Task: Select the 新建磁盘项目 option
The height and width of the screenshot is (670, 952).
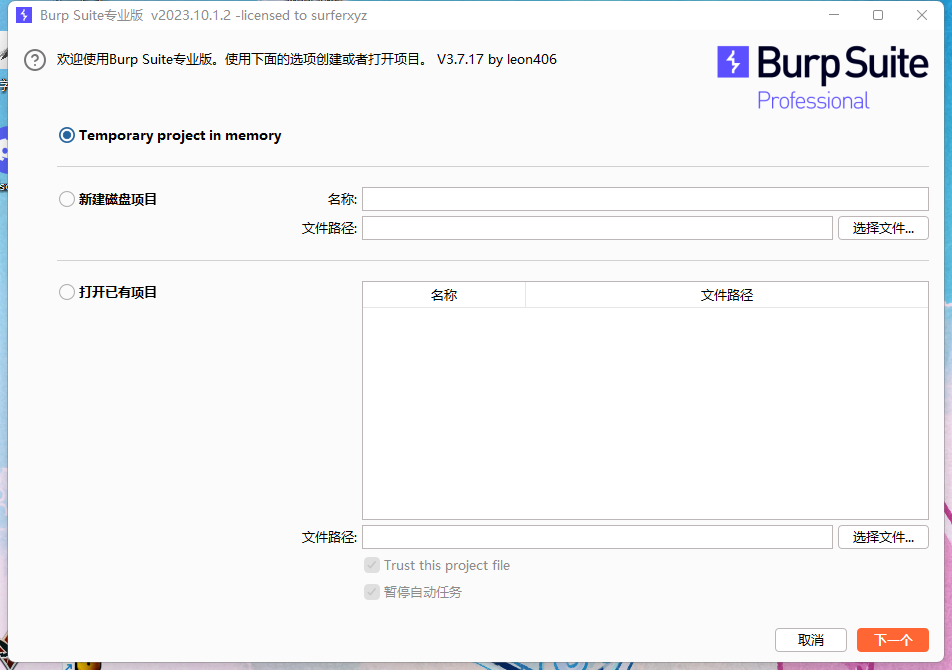Action: pos(66,199)
